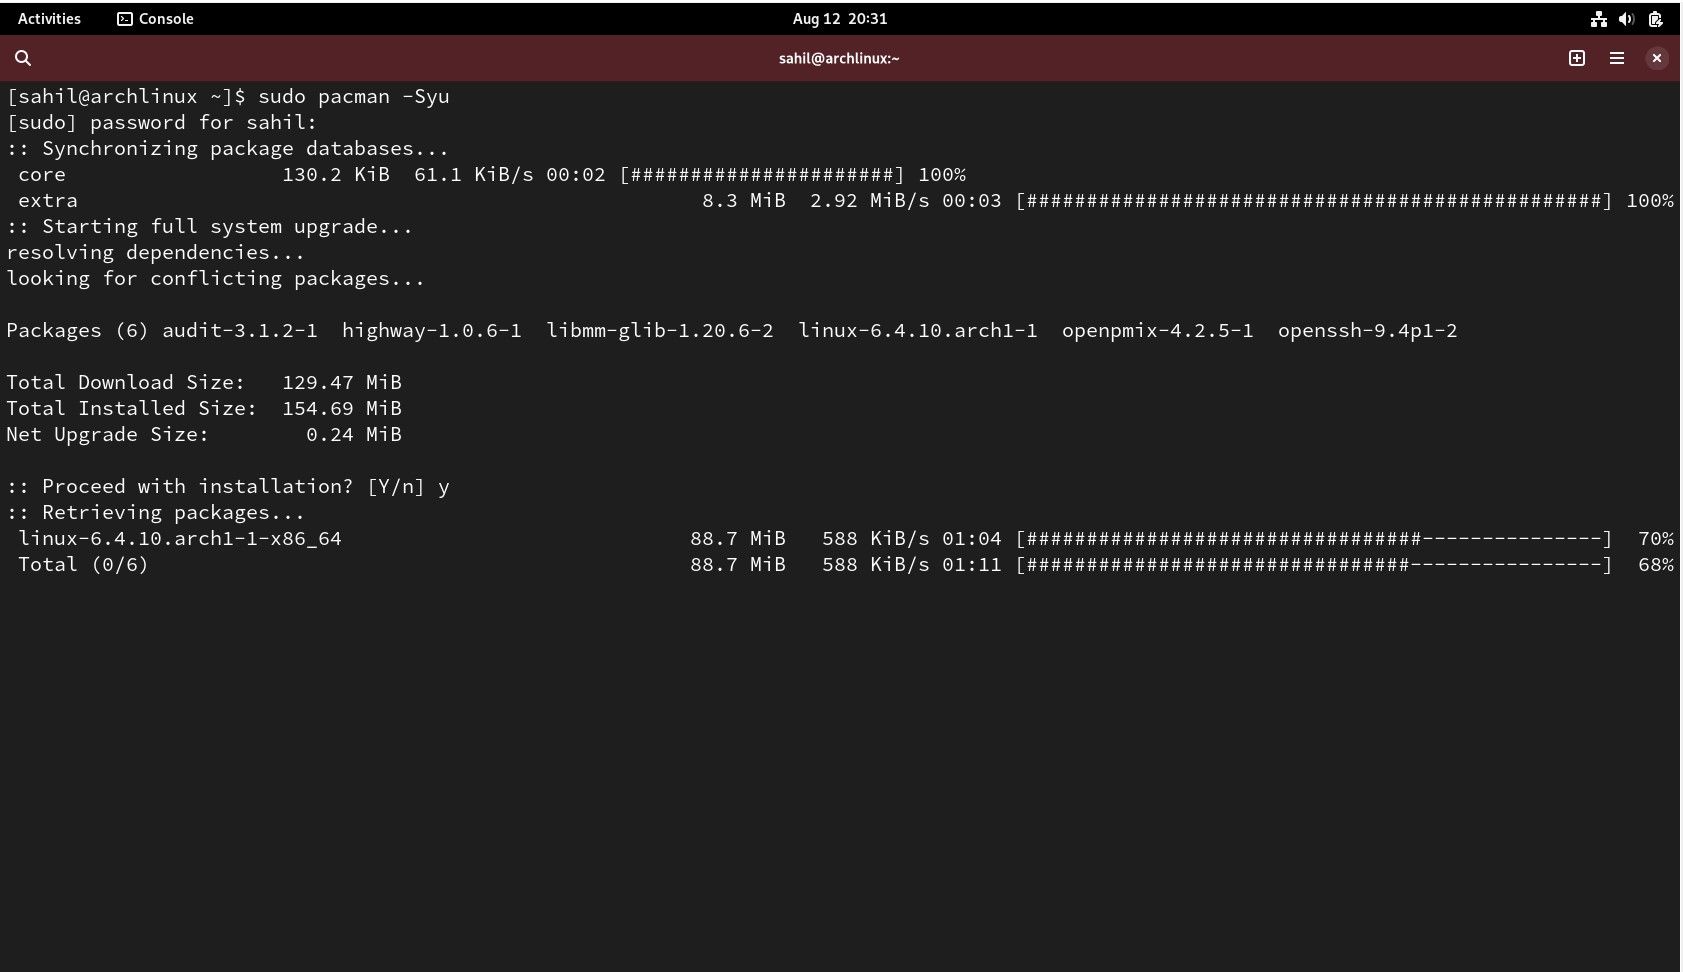Open a new terminal tab with the plus icon
1683x972 pixels.
click(1577, 58)
